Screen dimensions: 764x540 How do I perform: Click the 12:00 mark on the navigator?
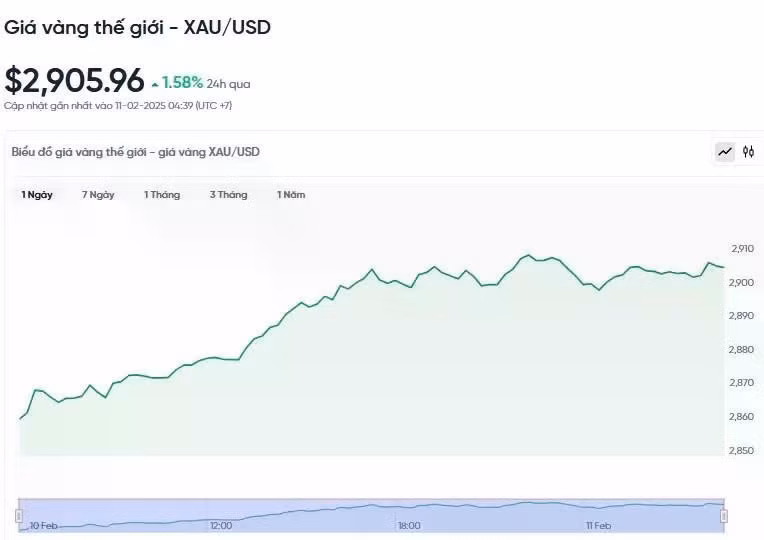point(221,525)
